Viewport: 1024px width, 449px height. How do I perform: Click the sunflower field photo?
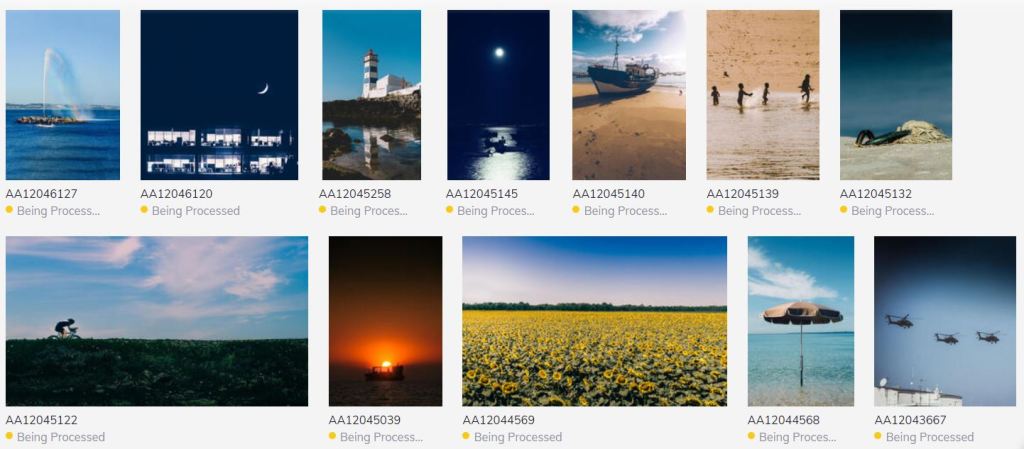(x=594, y=321)
